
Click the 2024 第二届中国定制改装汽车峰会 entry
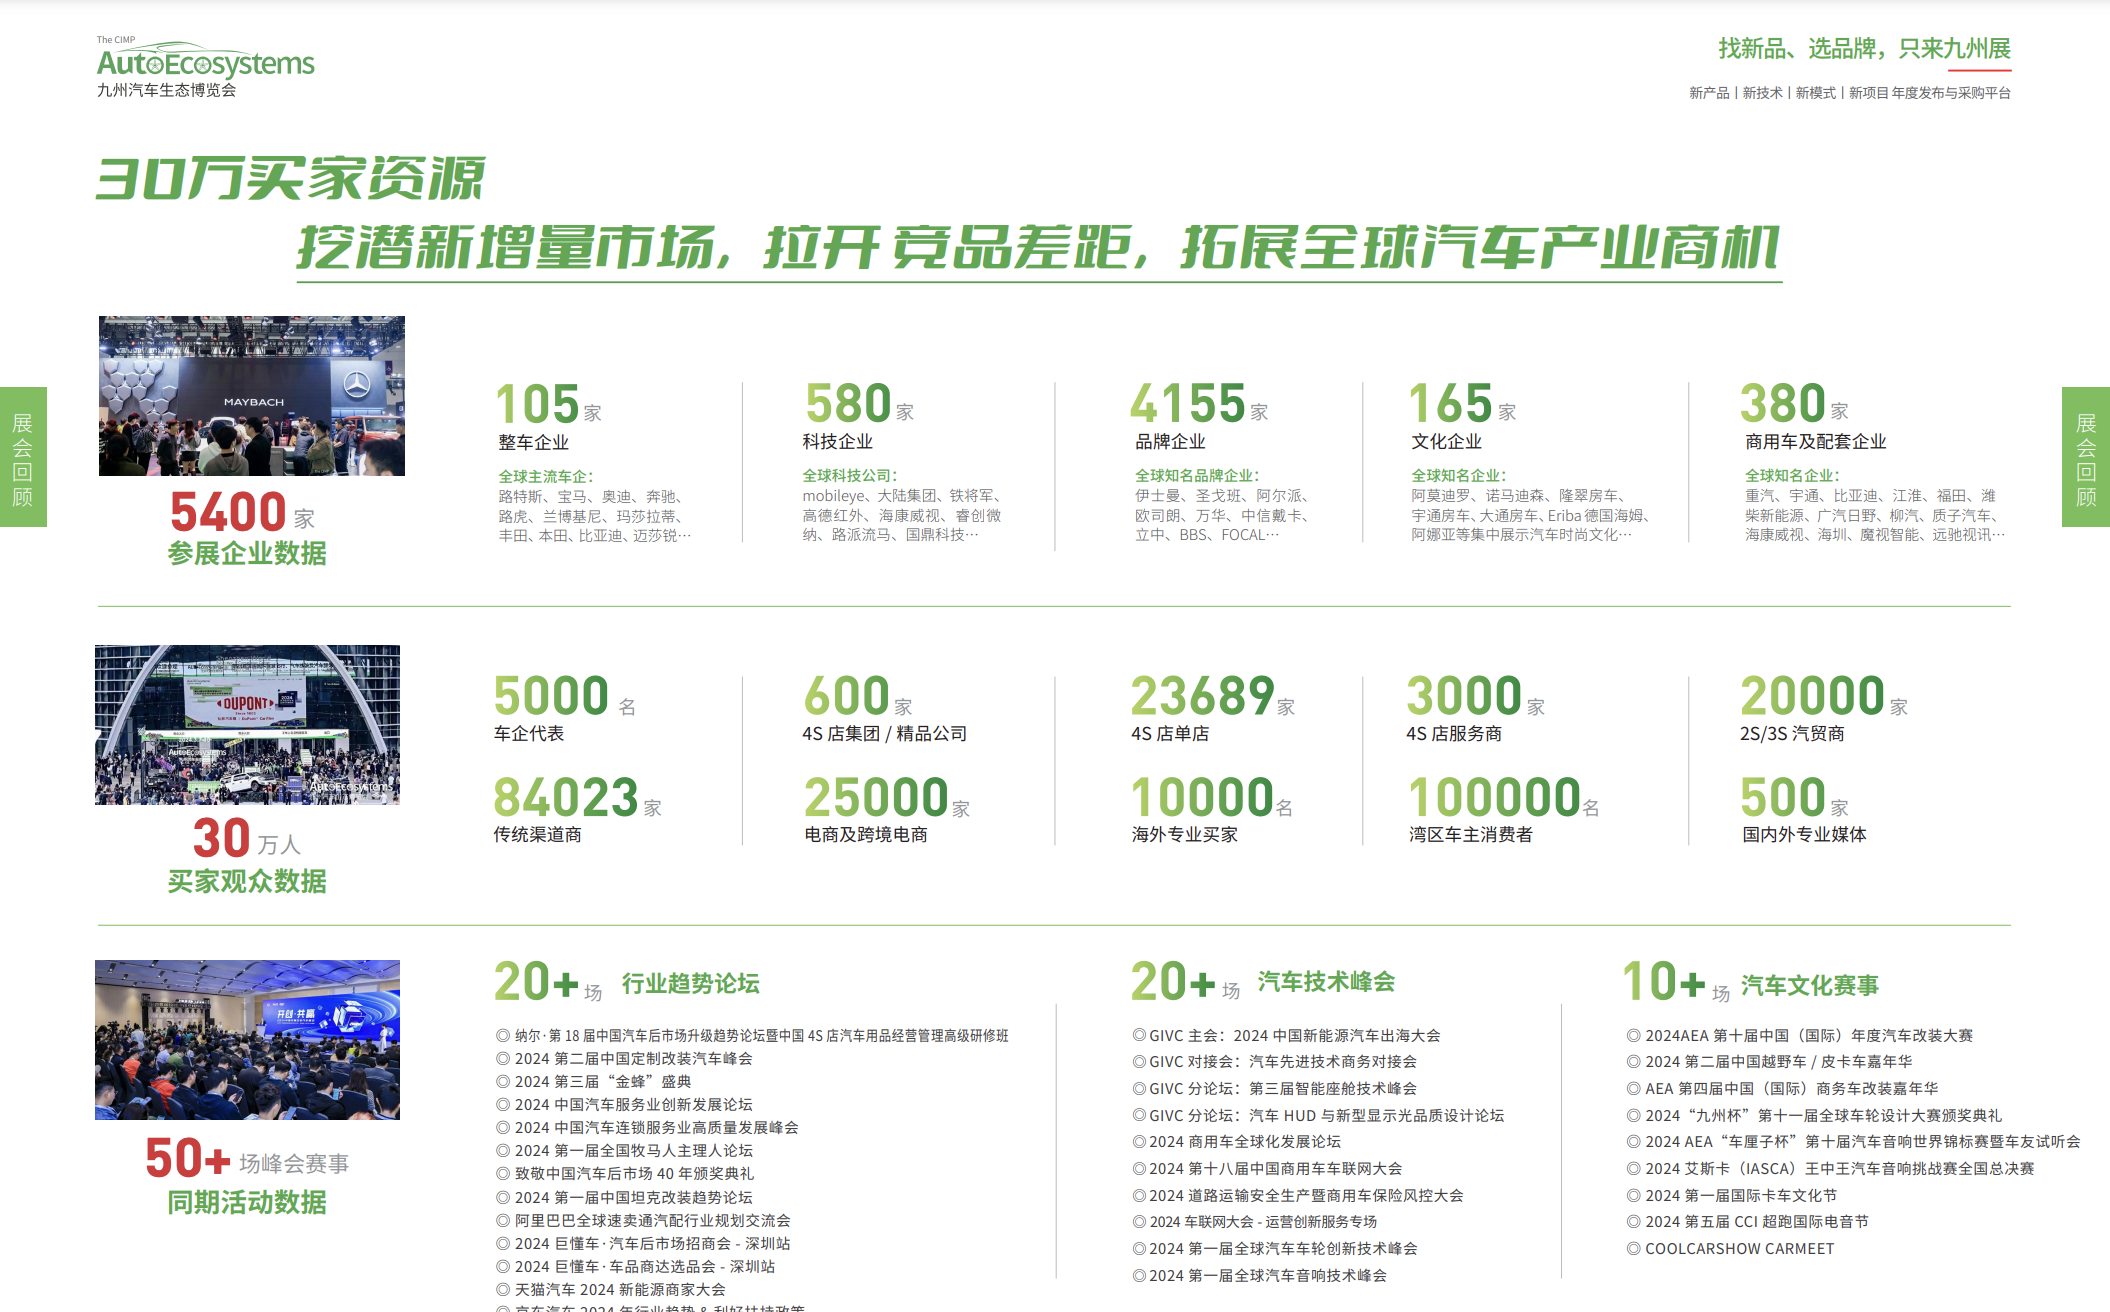click(624, 1059)
